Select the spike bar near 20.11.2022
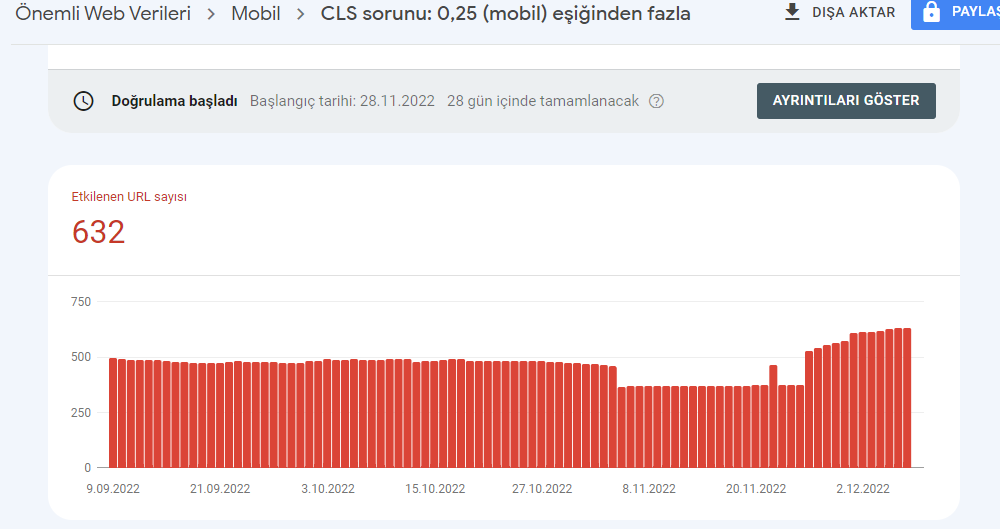 click(773, 416)
